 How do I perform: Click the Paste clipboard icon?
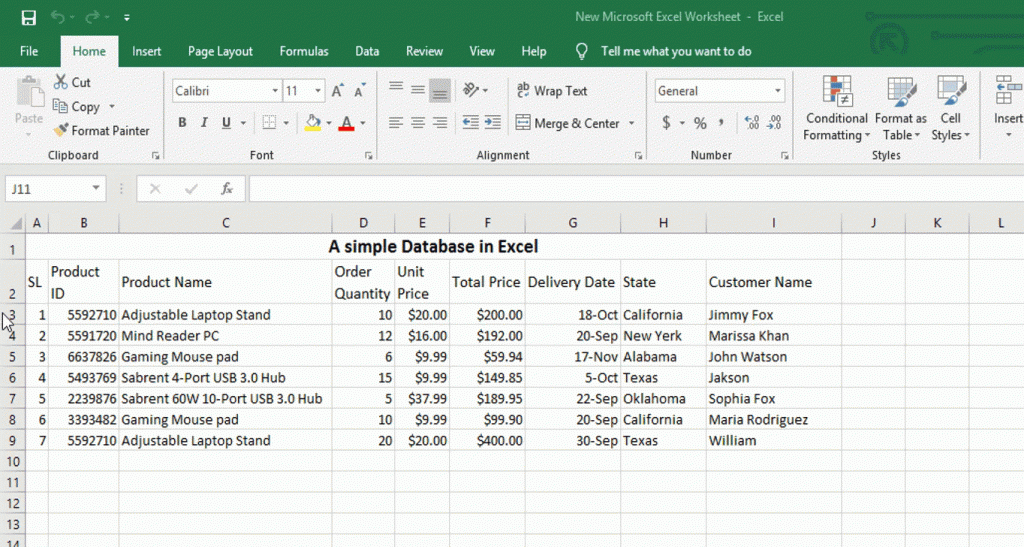point(29,92)
